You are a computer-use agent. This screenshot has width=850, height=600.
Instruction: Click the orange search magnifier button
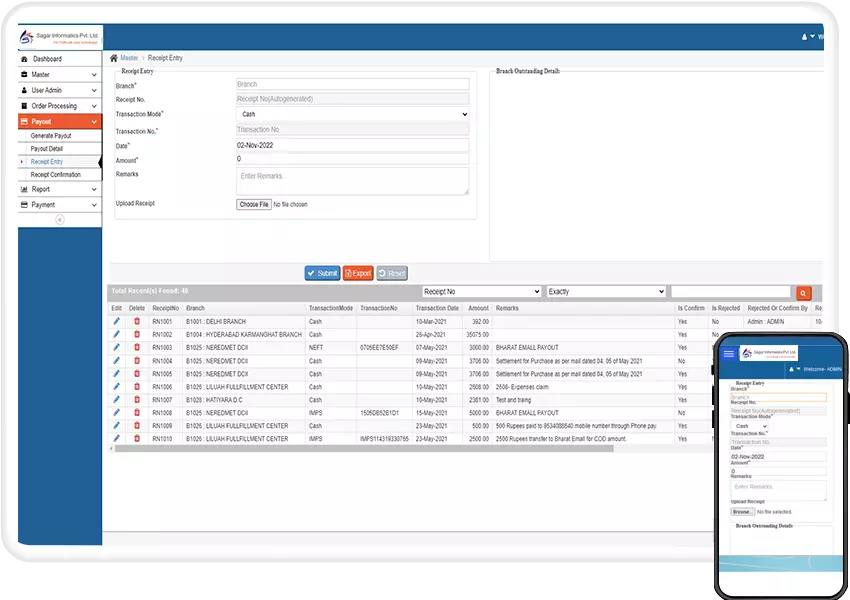(803, 293)
